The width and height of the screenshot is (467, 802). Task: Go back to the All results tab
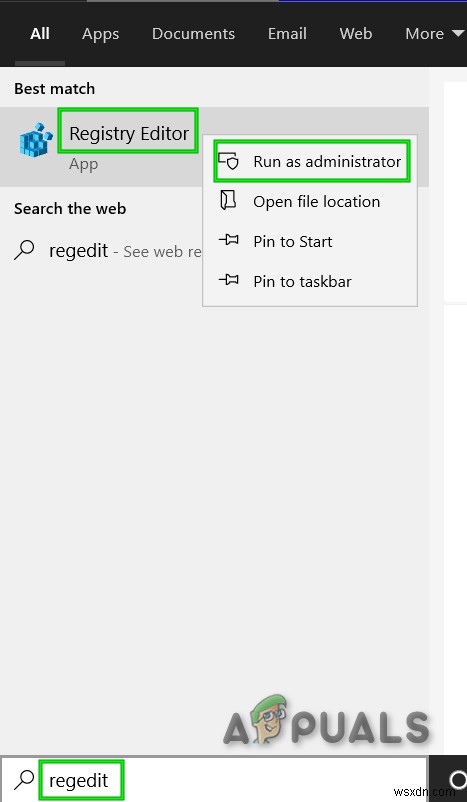pyautogui.click(x=40, y=34)
